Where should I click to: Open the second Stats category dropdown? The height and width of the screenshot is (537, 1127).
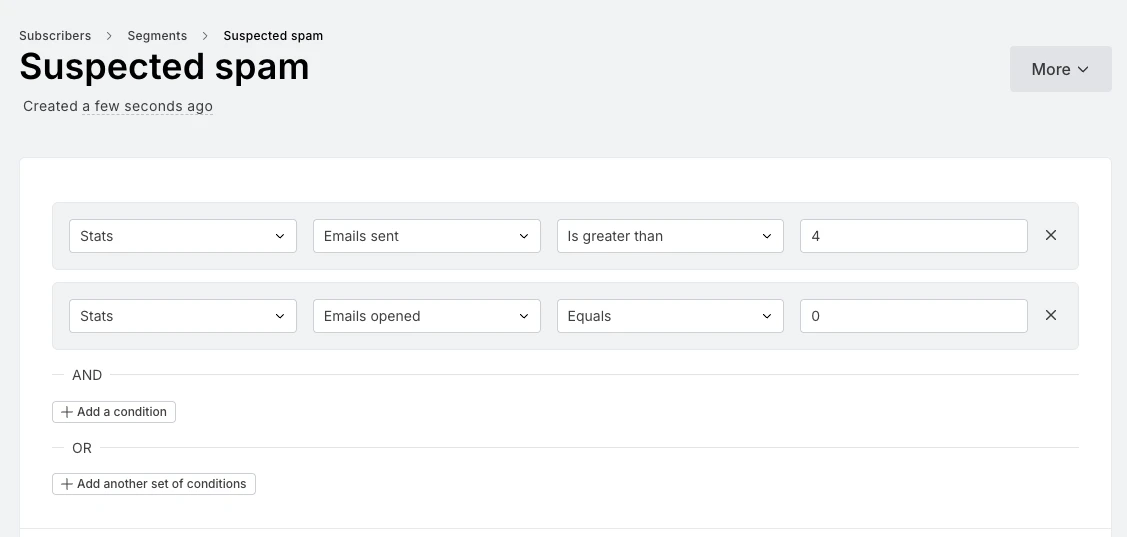pos(182,316)
